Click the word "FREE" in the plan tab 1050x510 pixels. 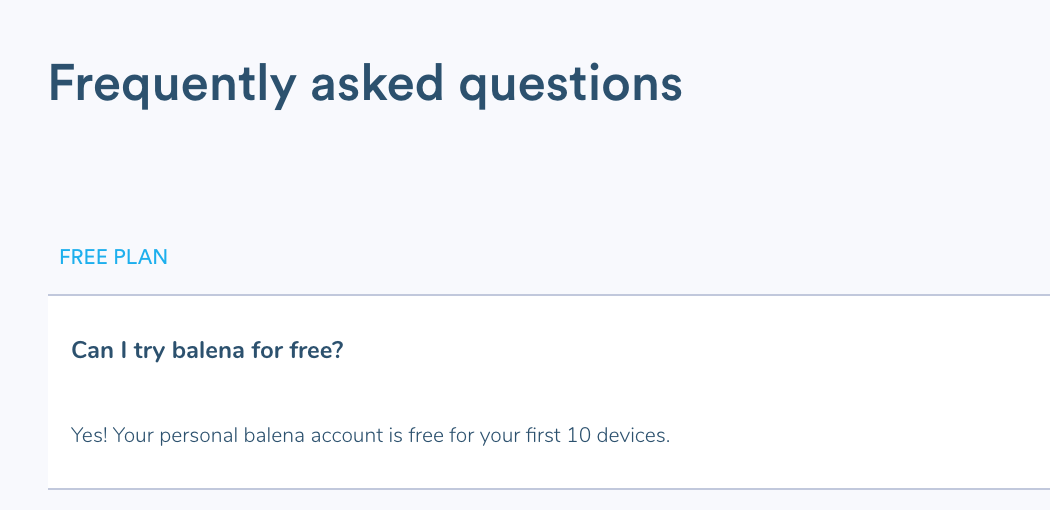tap(83, 257)
